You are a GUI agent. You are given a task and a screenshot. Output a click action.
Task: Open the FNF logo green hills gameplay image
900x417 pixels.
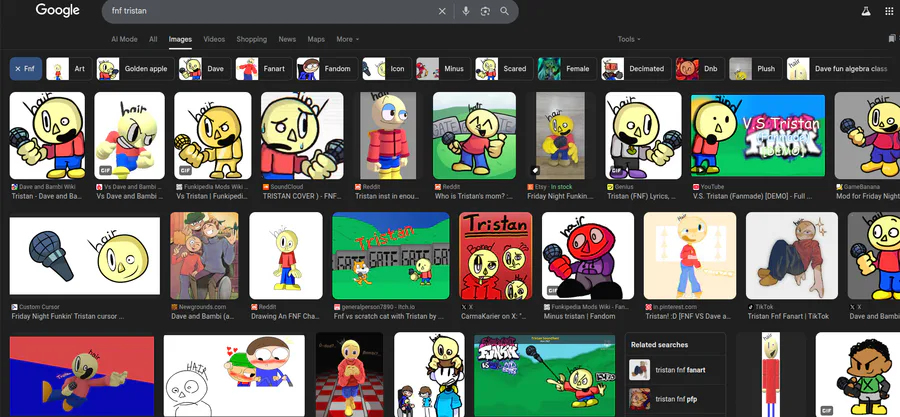[544, 376]
